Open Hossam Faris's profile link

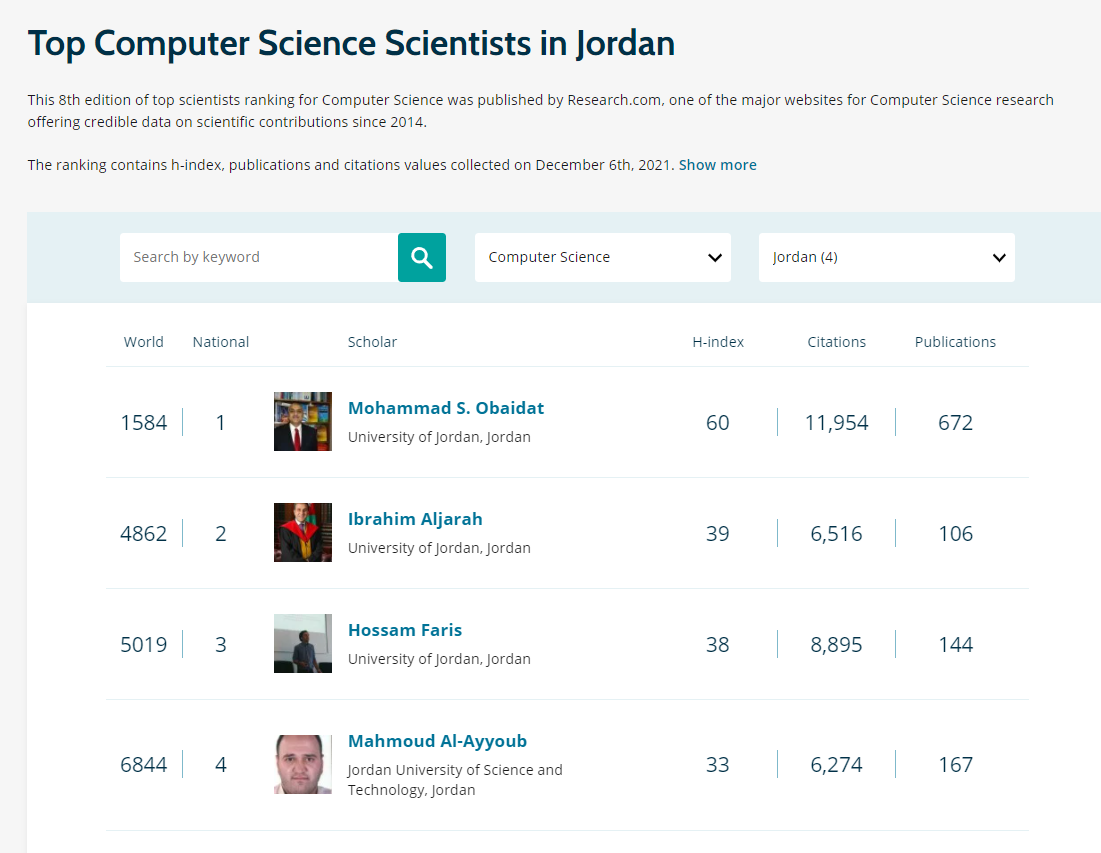coord(405,630)
